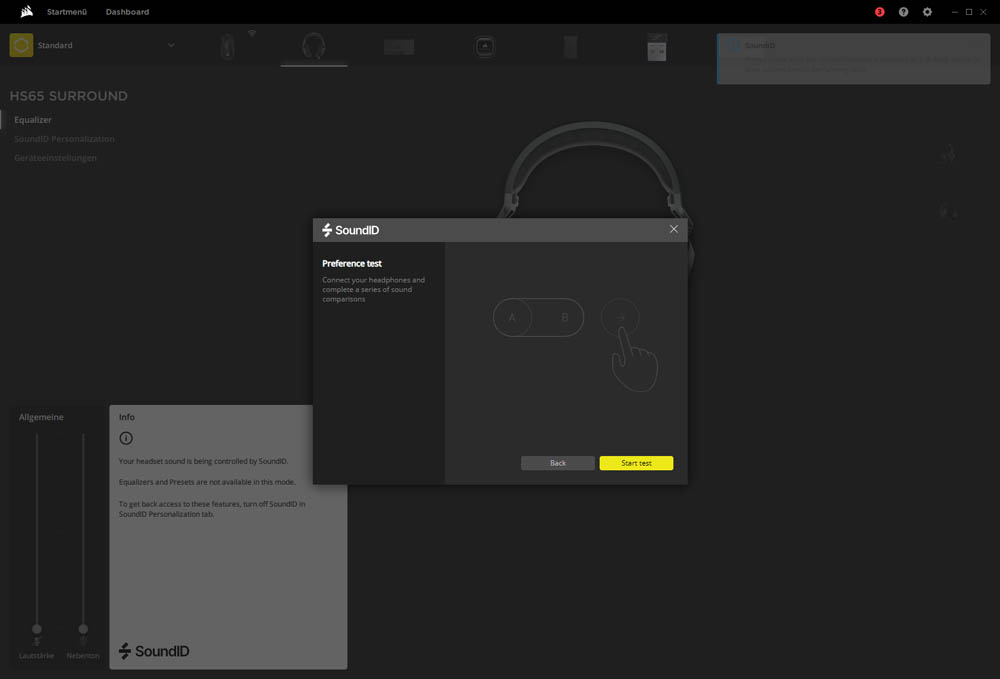Open the red notifications badge
Screen dimensions: 1000x679
(879, 11)
